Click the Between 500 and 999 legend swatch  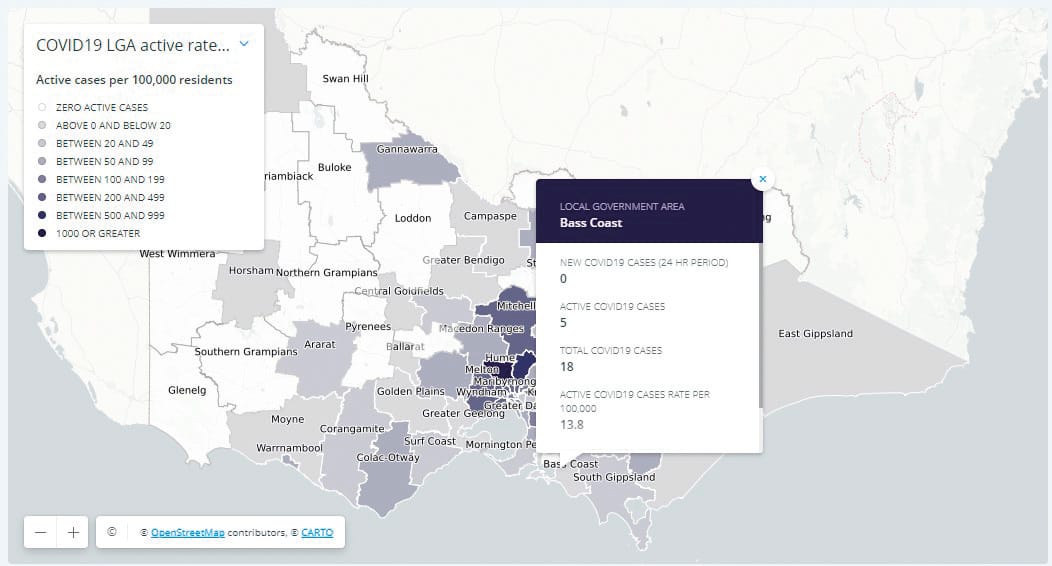click(x=42, y=215)
